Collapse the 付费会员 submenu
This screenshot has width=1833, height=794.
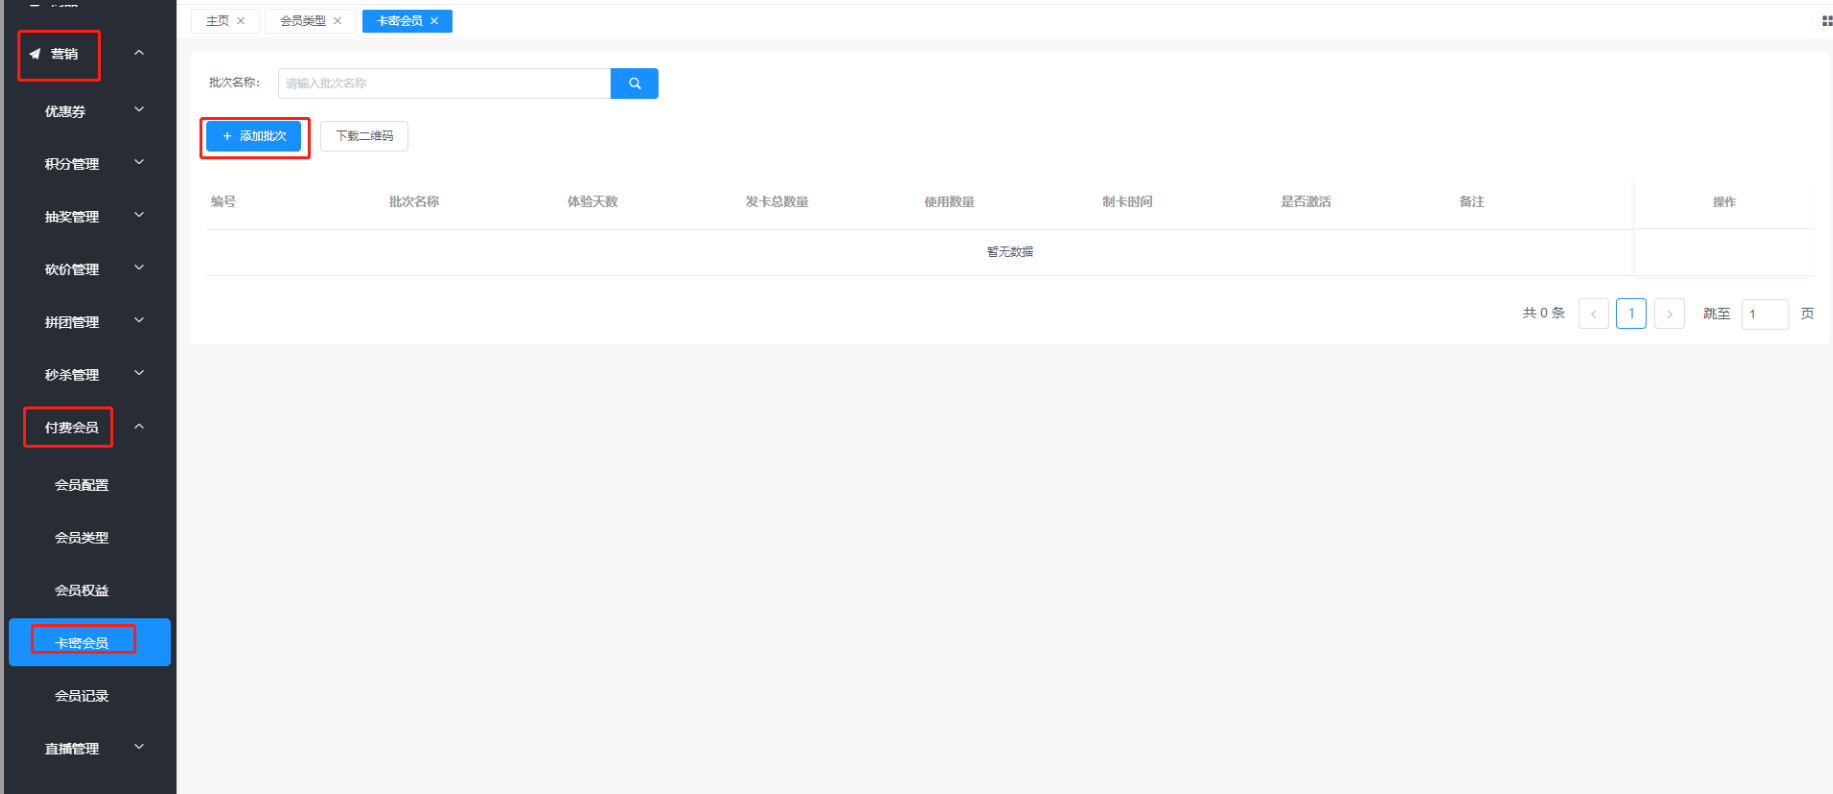(x=139, y=427)
